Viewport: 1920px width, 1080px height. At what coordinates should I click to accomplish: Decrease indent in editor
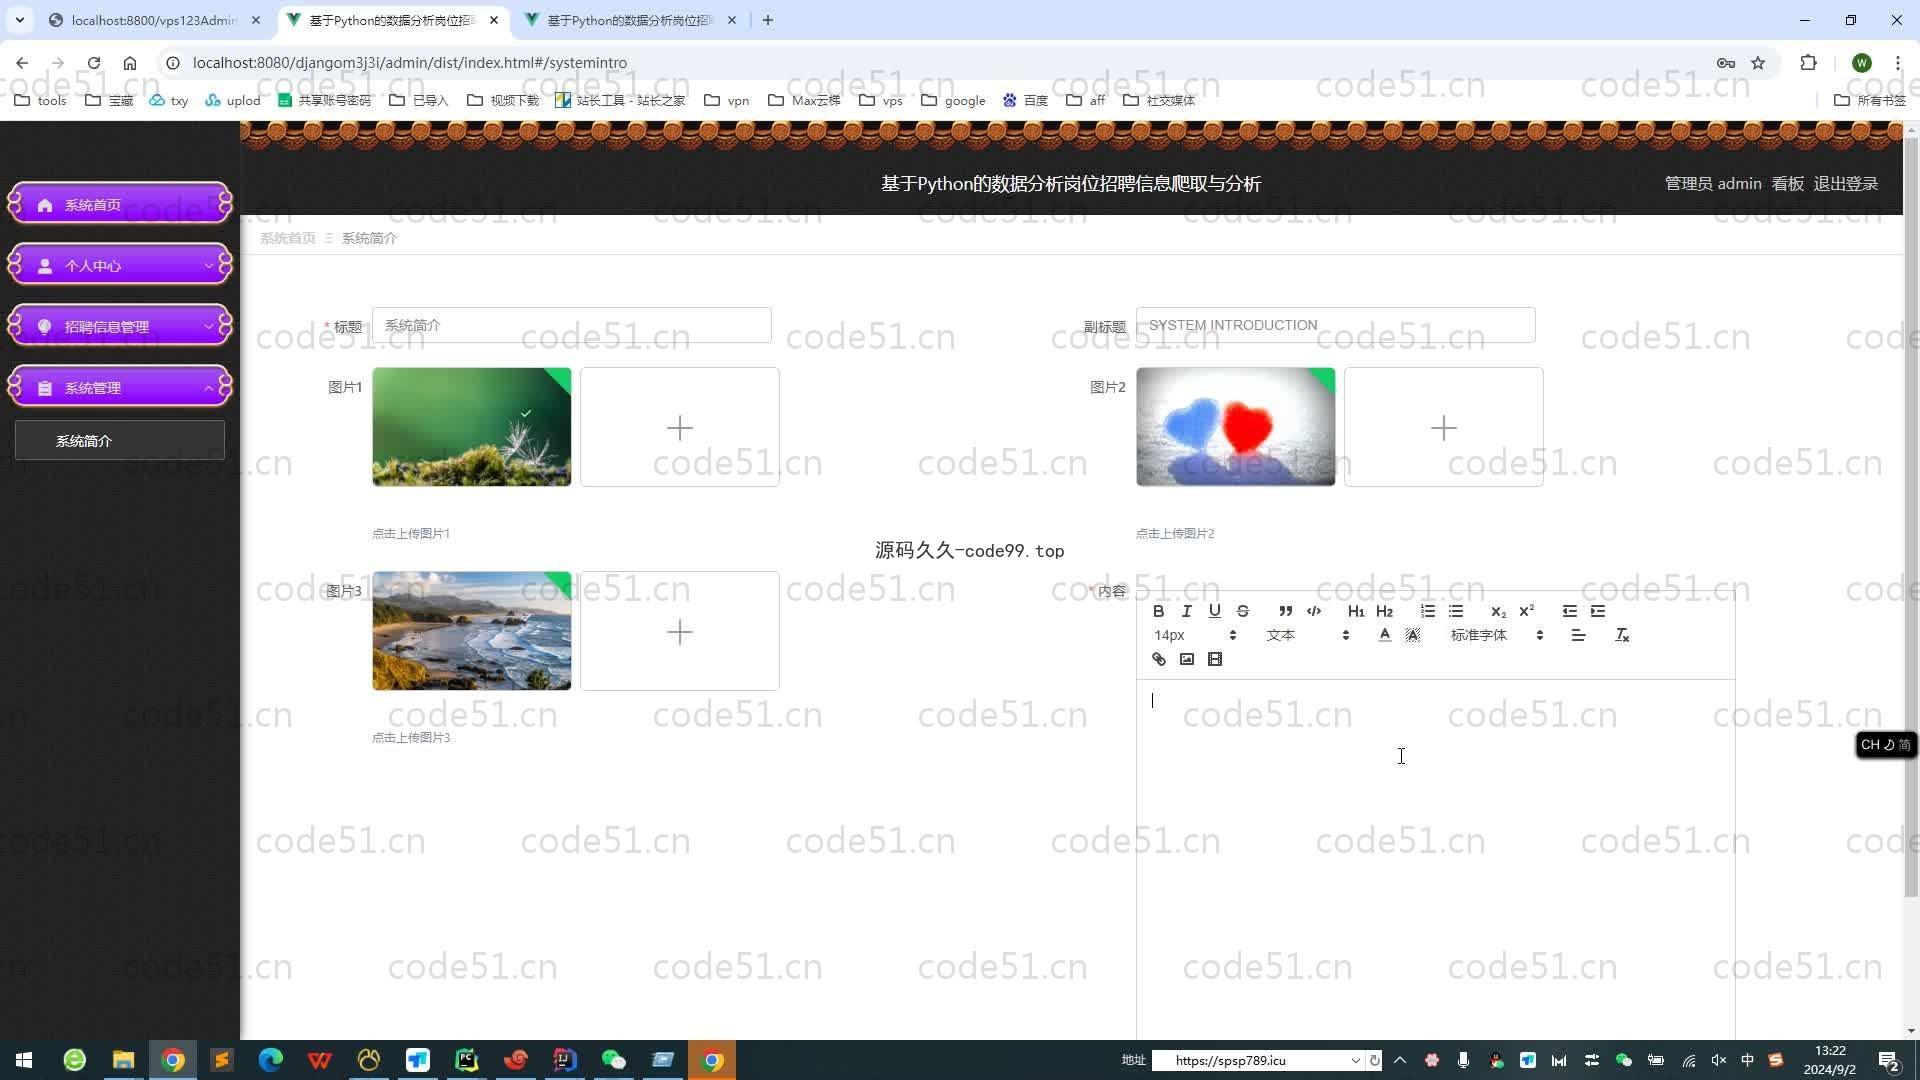pos(1569,611)
